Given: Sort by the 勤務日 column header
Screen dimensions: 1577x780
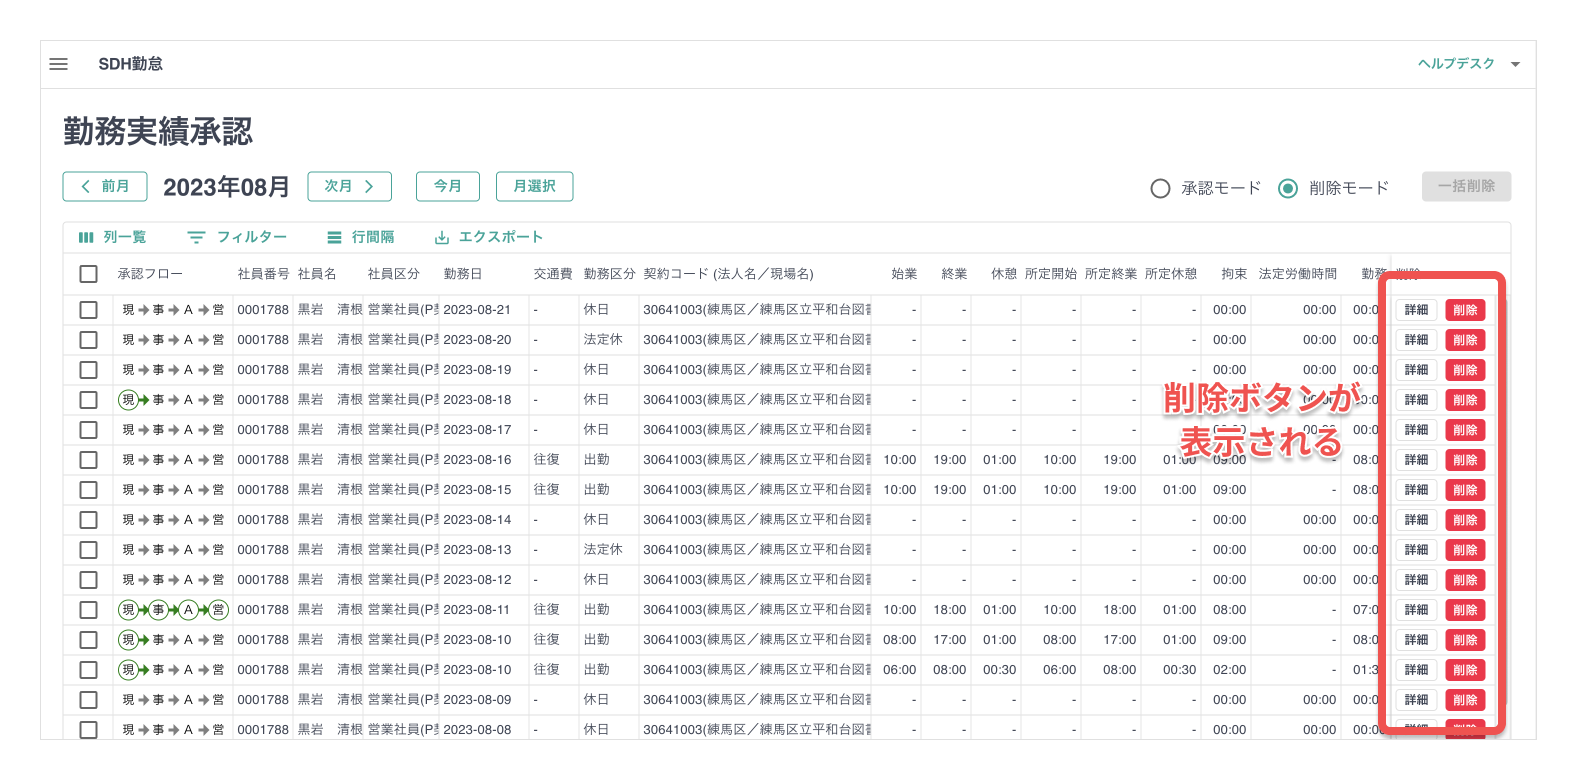Looking at the screenshot, I should [x=463, y=274].
